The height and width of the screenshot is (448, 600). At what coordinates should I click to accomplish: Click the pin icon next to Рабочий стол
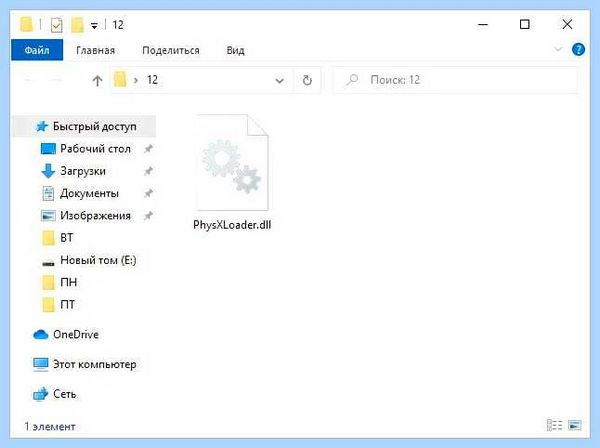tap(148, 149)
